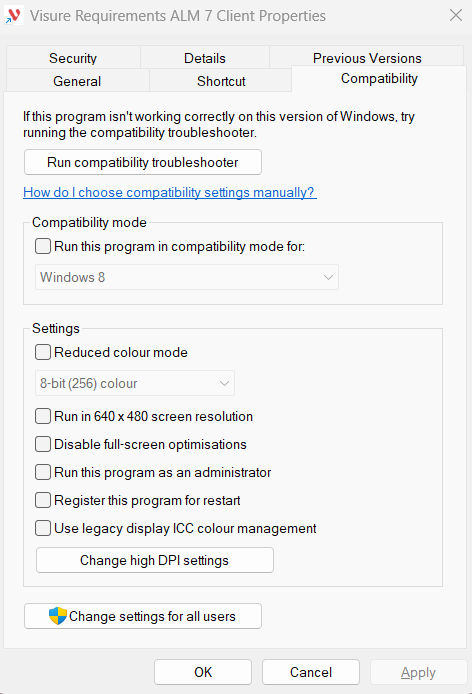This screenshot has width=472, height=694.
Task: Go to the Previous Versions tab
Action: (x=367, y=58)
